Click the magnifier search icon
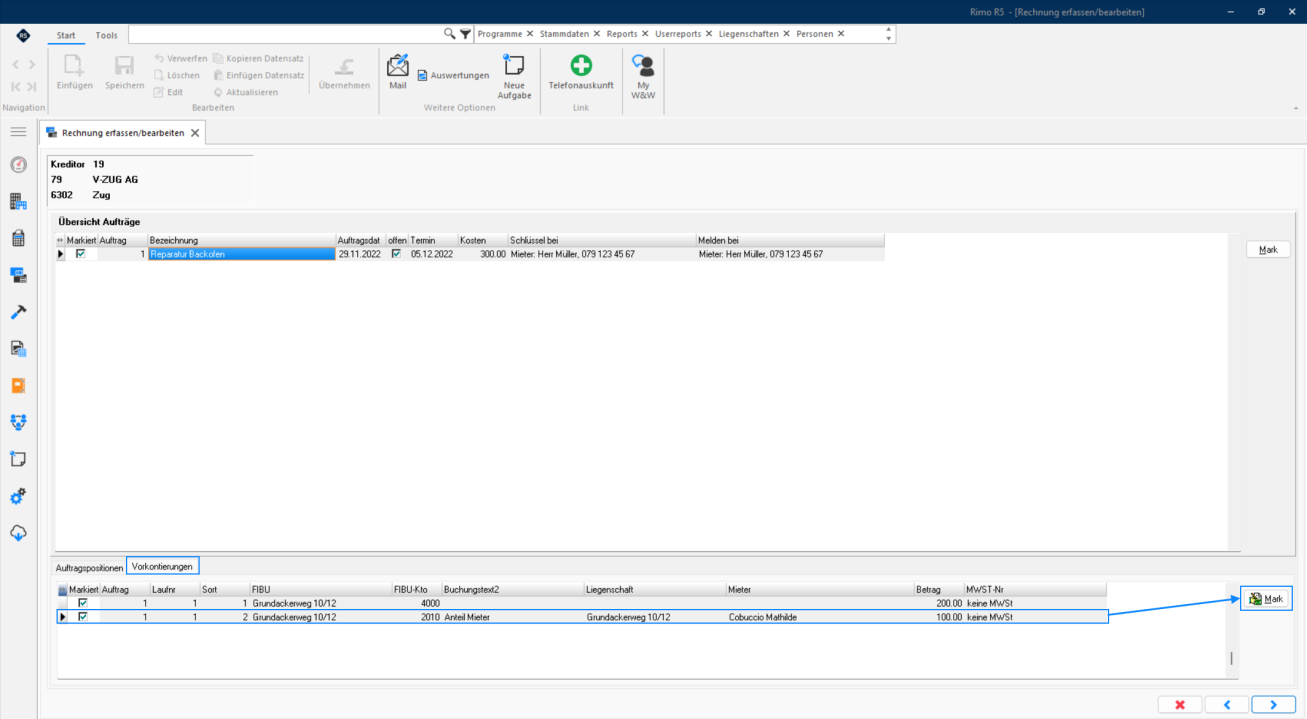The image size is (1307, 719). coord(450,34)
